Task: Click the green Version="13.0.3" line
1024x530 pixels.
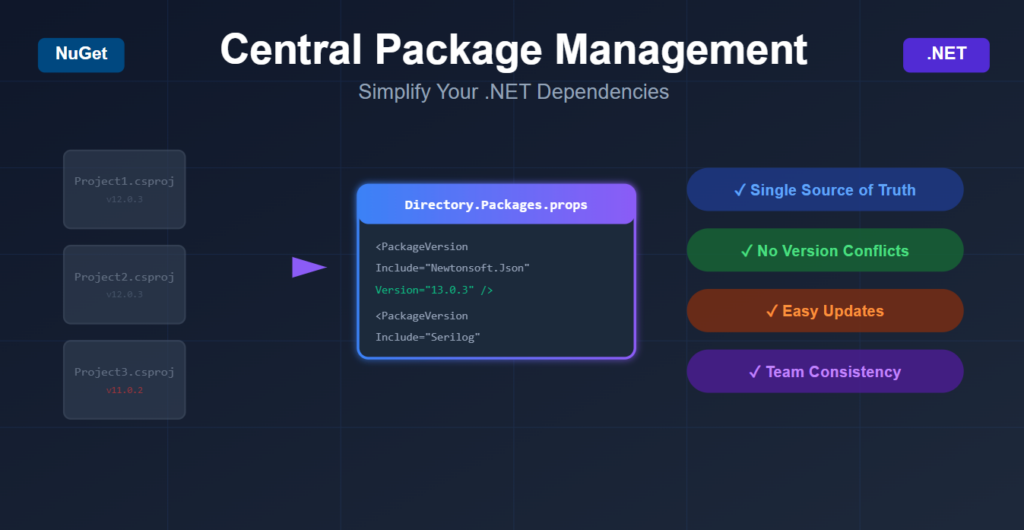Action: [434, 290]
